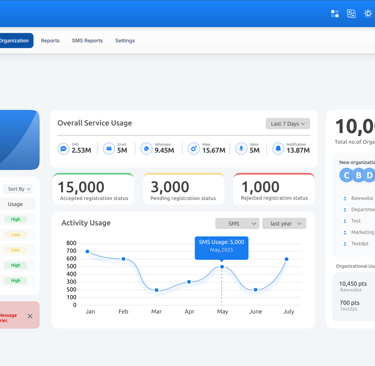The height and width of the screenshot is (366, 375).
Task: Click the SMS chat bubble usage icon
Action: (63, 149)
